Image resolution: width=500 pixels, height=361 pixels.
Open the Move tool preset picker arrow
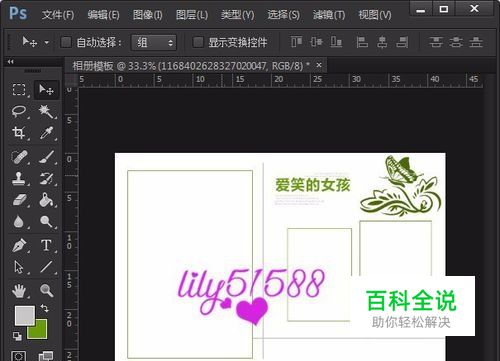tap(47, 43)
